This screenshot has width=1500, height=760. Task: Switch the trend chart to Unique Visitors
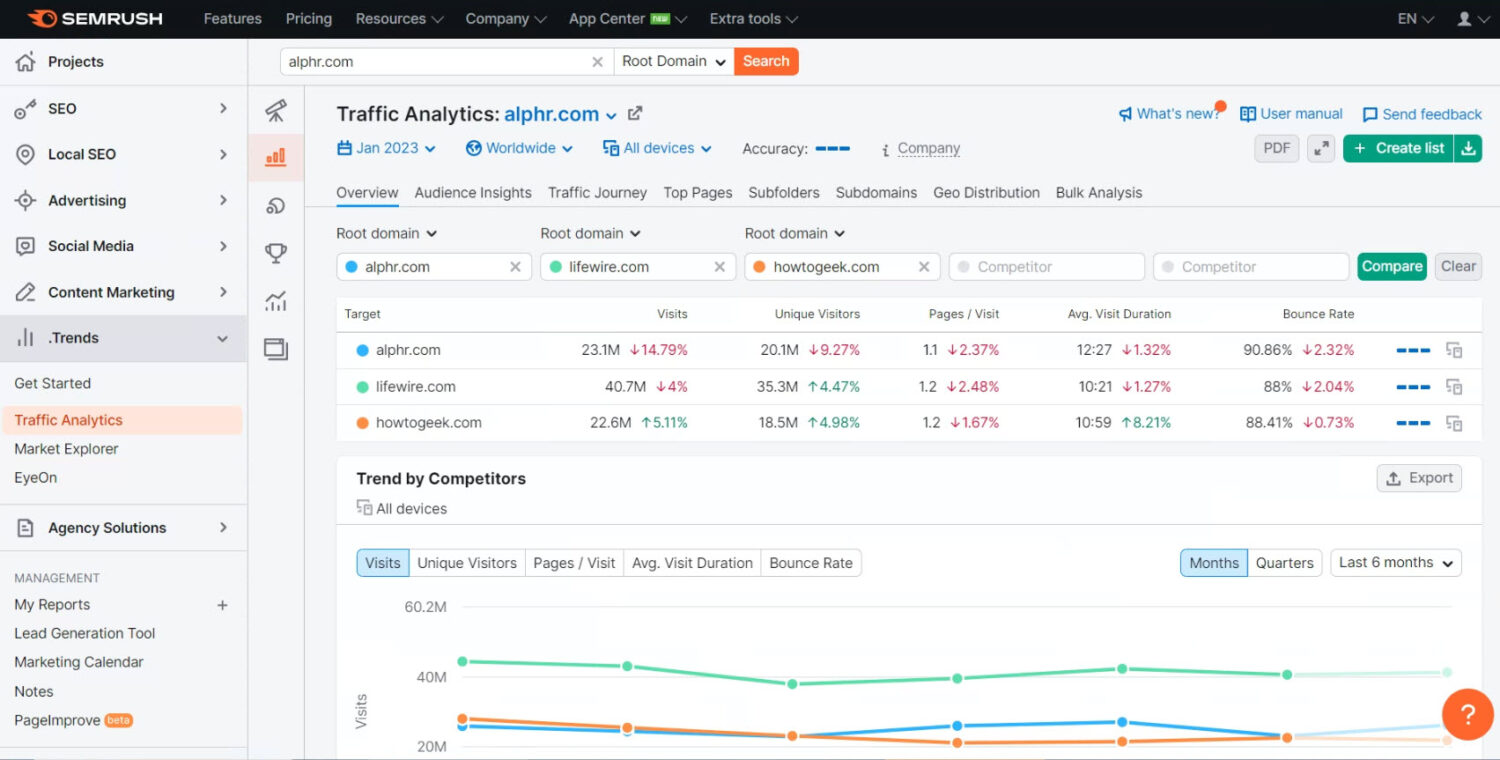(467, 563)
